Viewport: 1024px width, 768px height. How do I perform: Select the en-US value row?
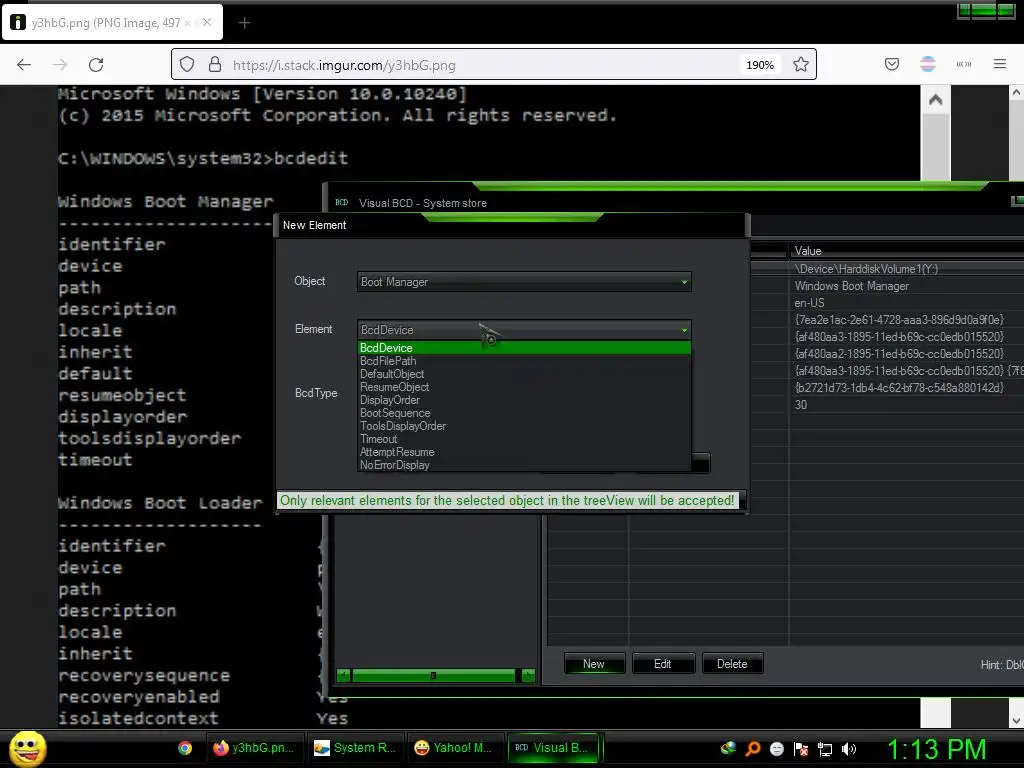click(906, 303)
